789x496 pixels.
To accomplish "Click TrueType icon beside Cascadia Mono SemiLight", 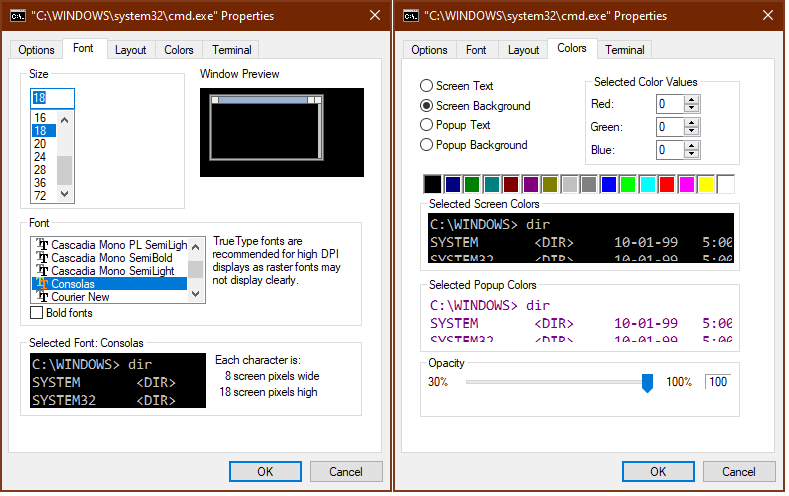I will [x=42, y=271].
